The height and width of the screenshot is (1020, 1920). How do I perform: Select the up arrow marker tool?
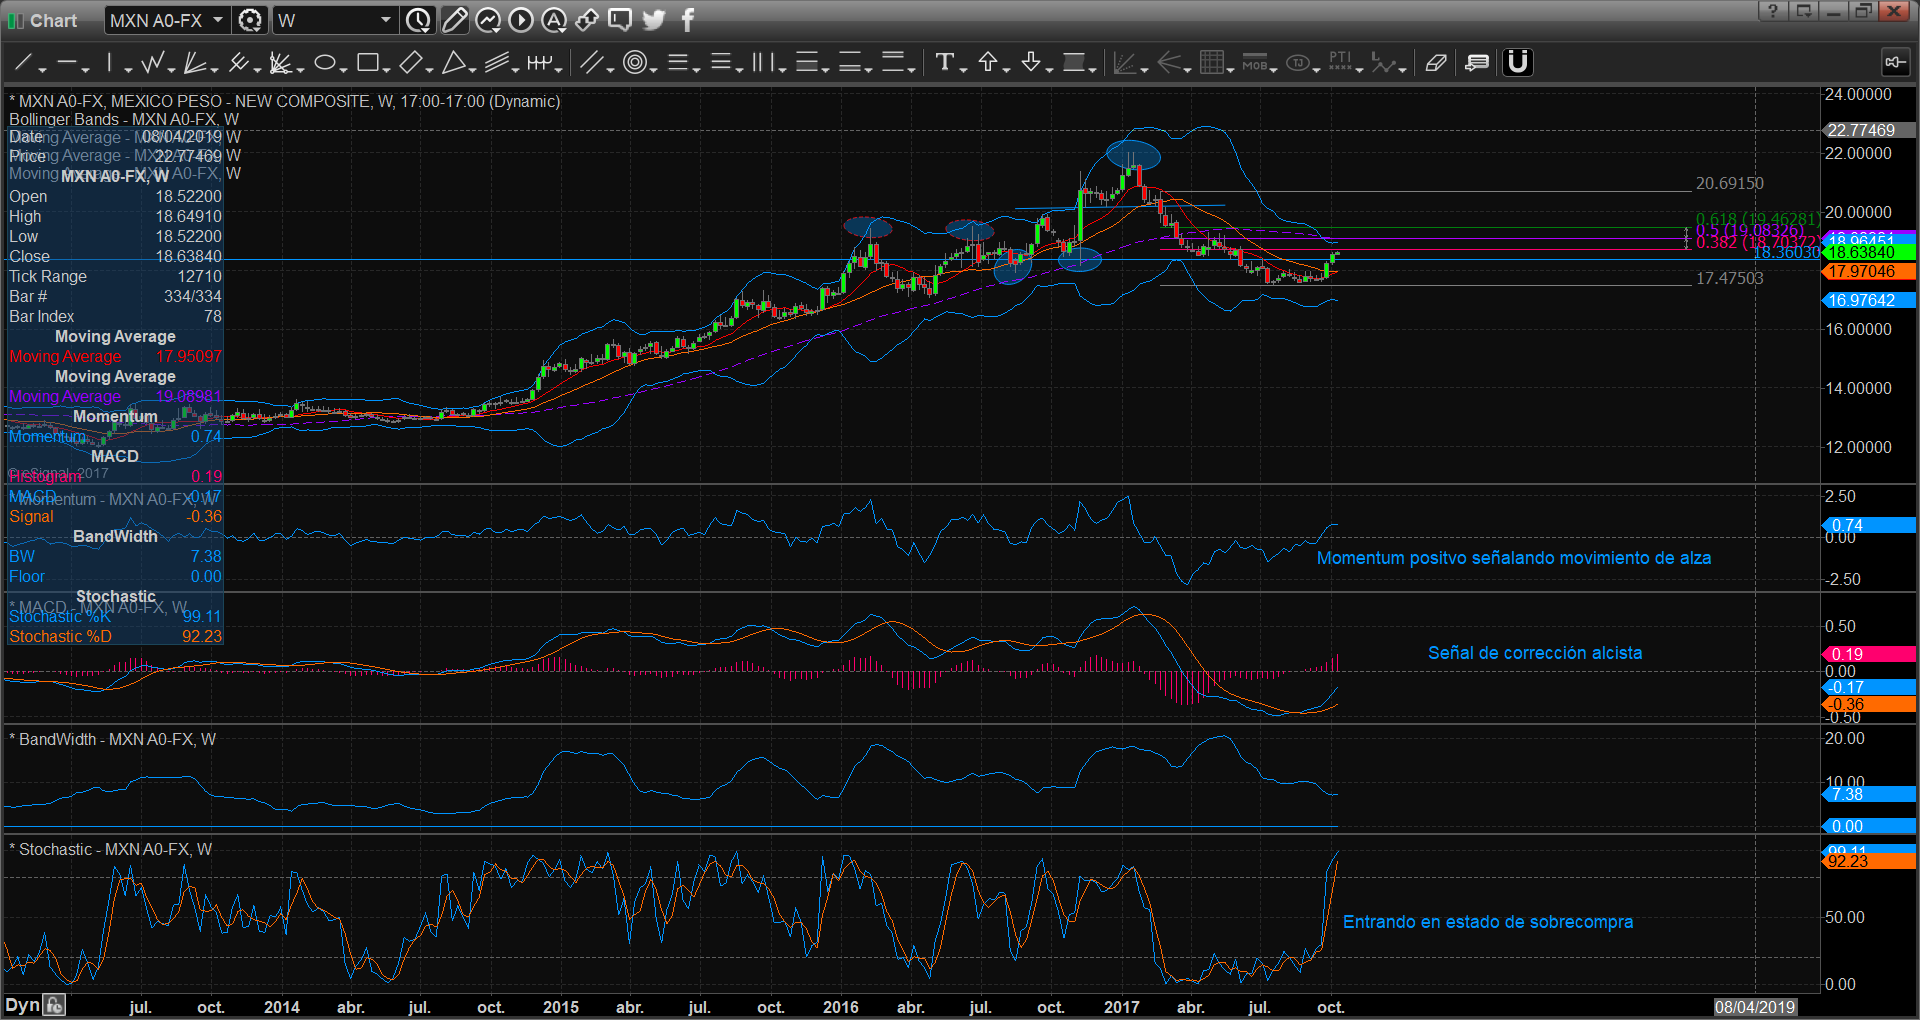point(988,63)
